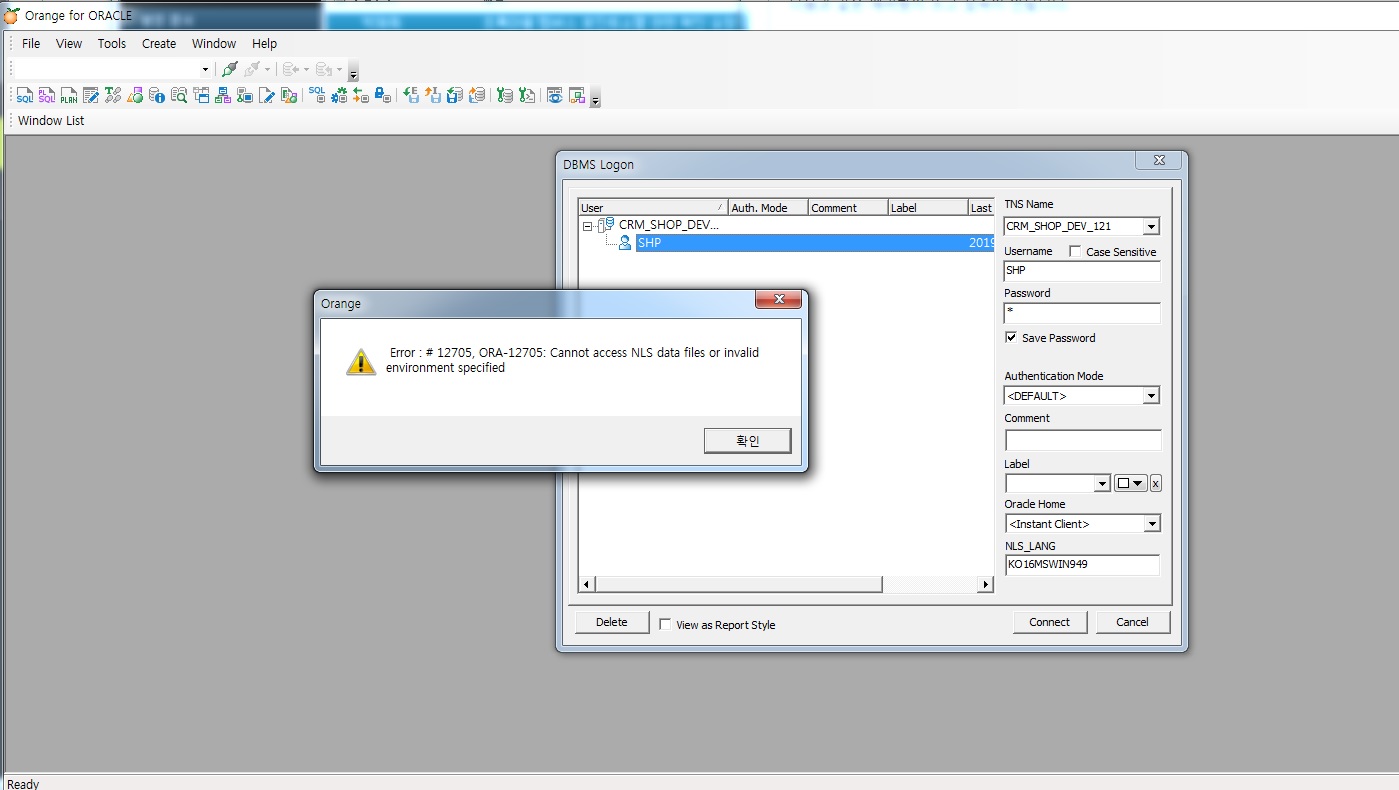1399x790 pixels.
Task: Click the green wrench database tool icon
Action: click(505, 96)
